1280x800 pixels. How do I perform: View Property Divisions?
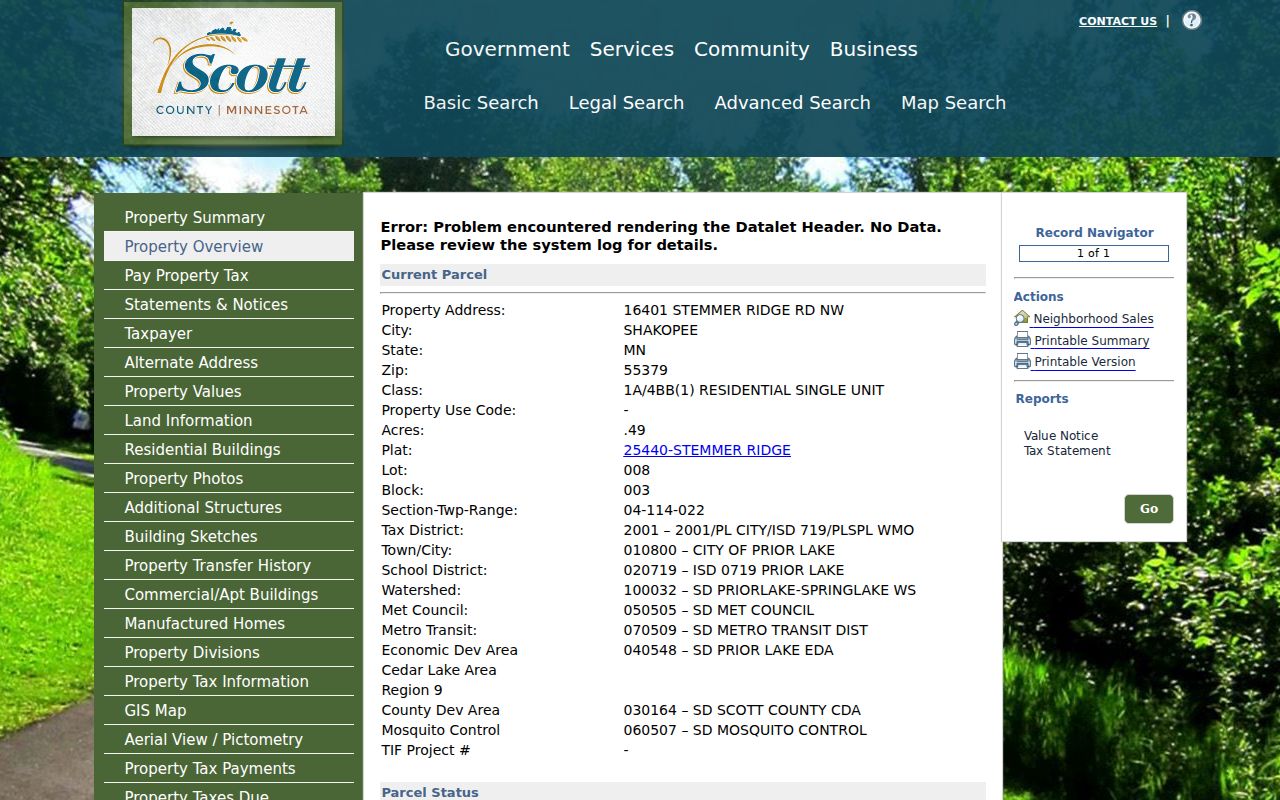coord(229,652)
